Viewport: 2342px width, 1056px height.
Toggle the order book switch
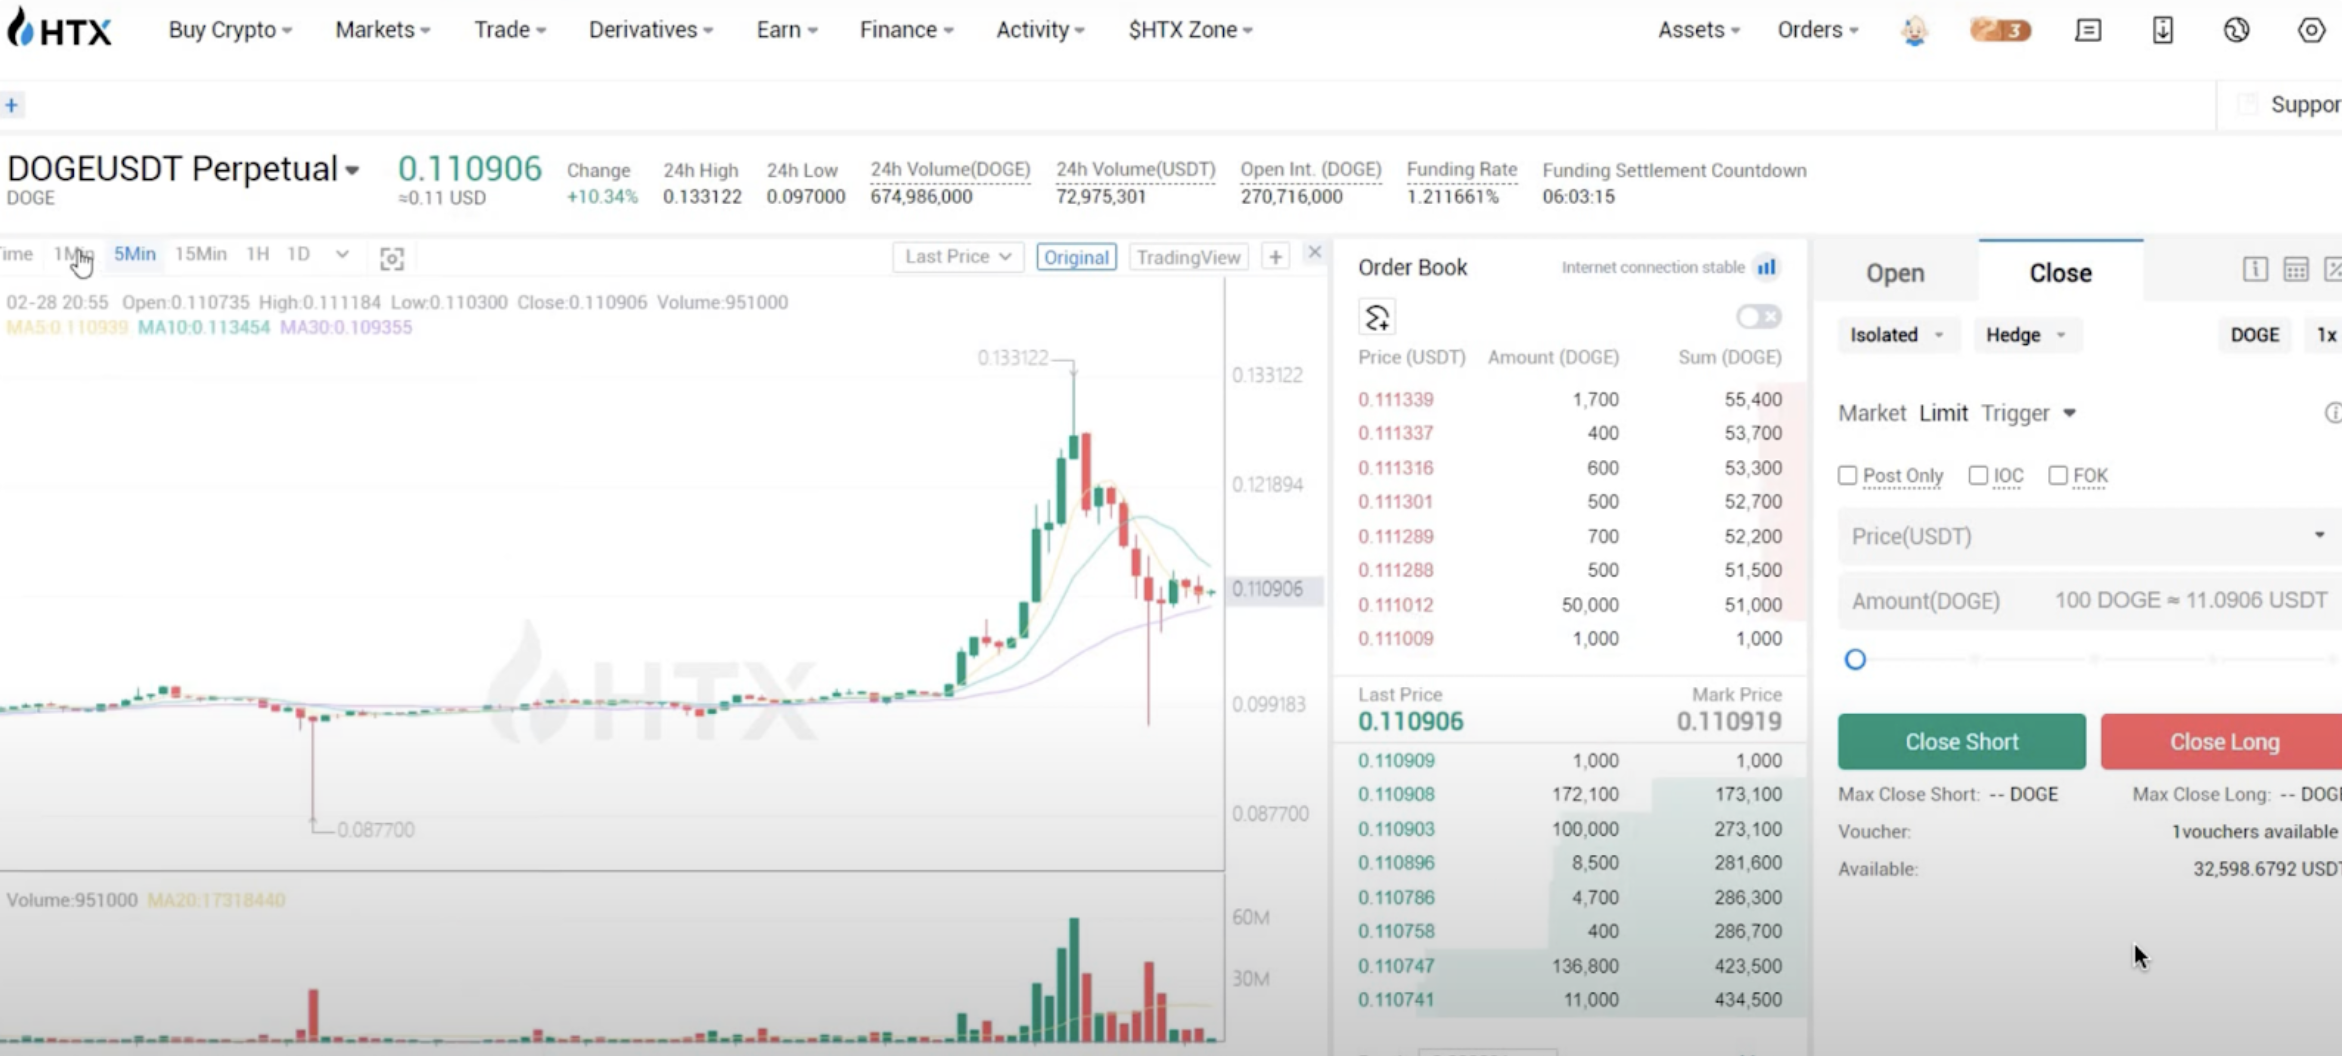(x=1758, y=317)
